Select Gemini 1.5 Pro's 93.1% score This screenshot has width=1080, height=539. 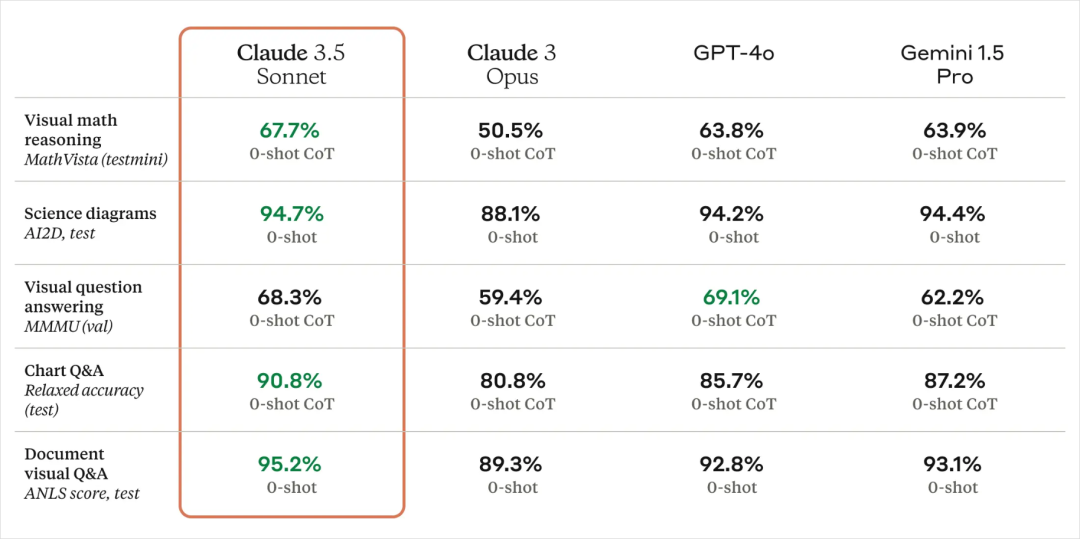coord(954,464)
